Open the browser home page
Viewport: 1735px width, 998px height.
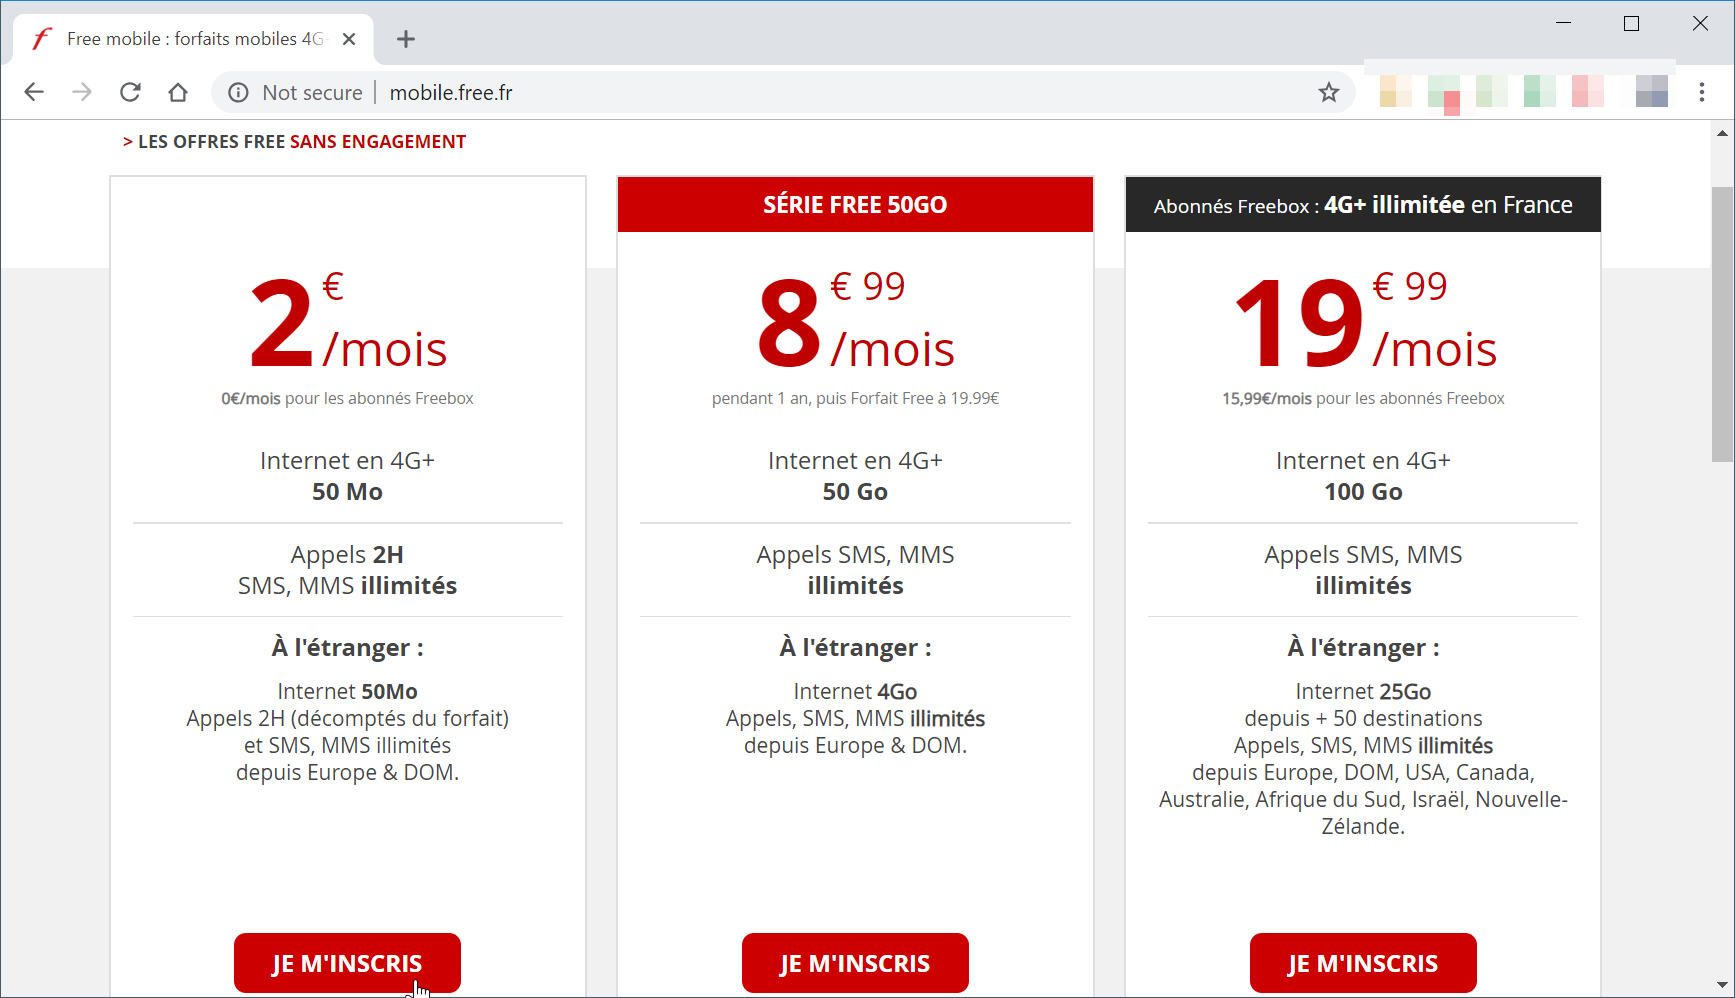[178, 92]
